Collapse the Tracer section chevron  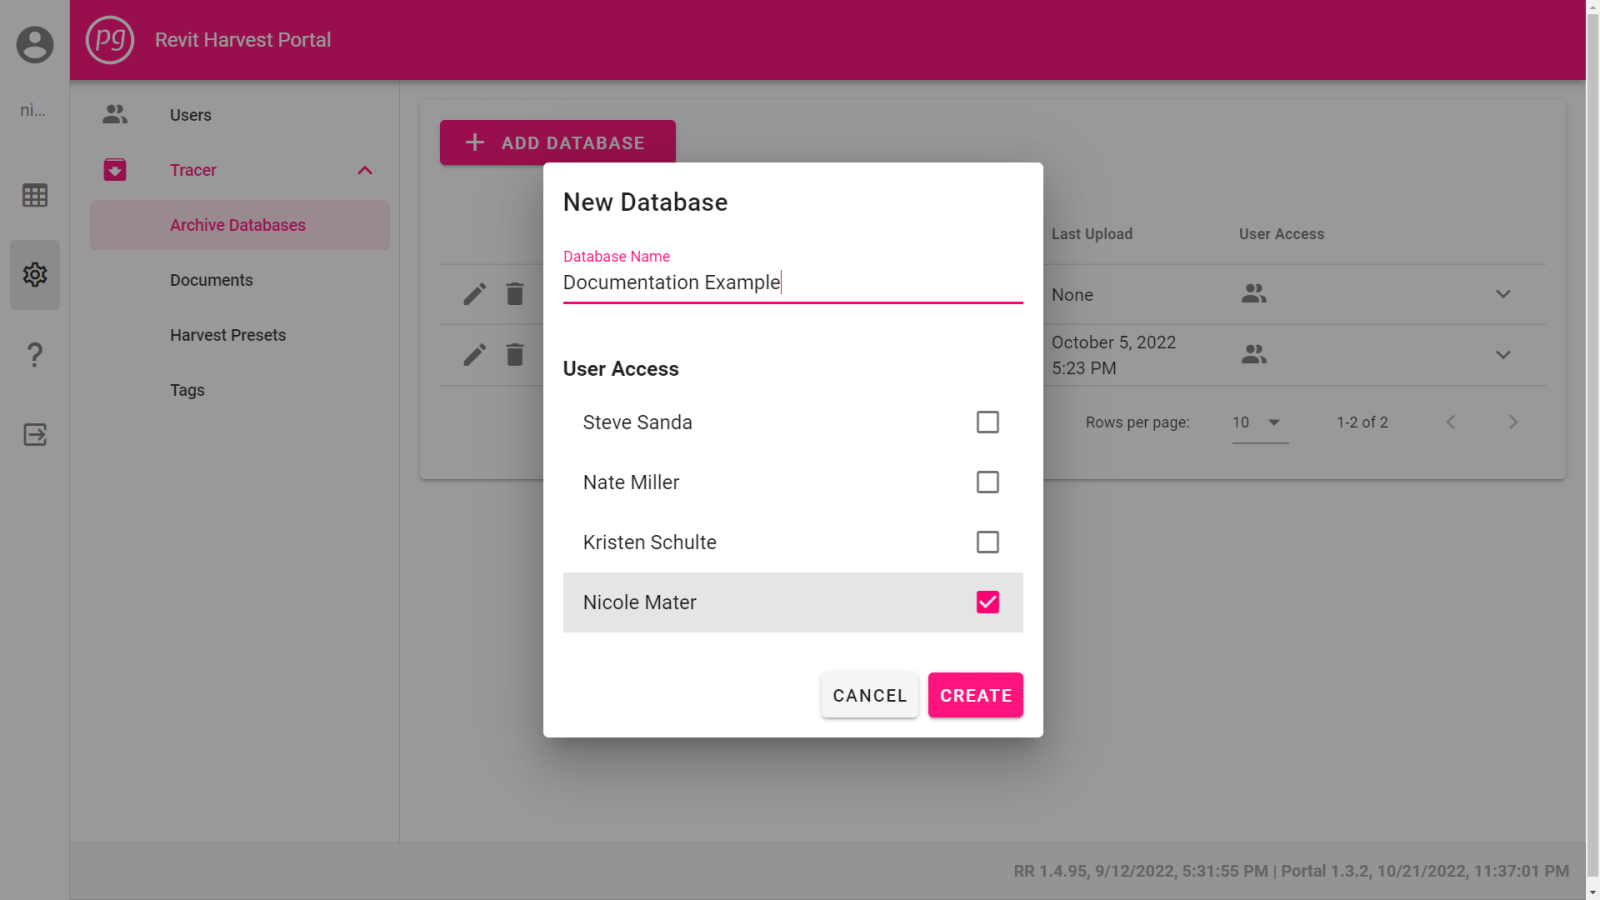365,169
